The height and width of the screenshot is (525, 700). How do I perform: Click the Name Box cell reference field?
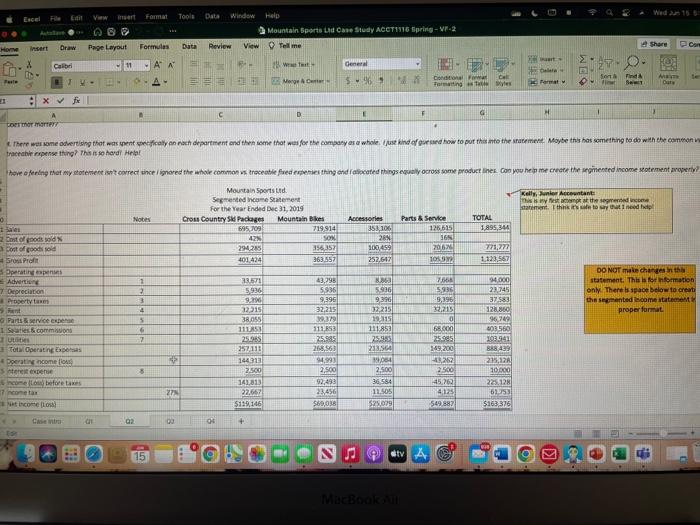pyautogui.click(x=15, y=101)
